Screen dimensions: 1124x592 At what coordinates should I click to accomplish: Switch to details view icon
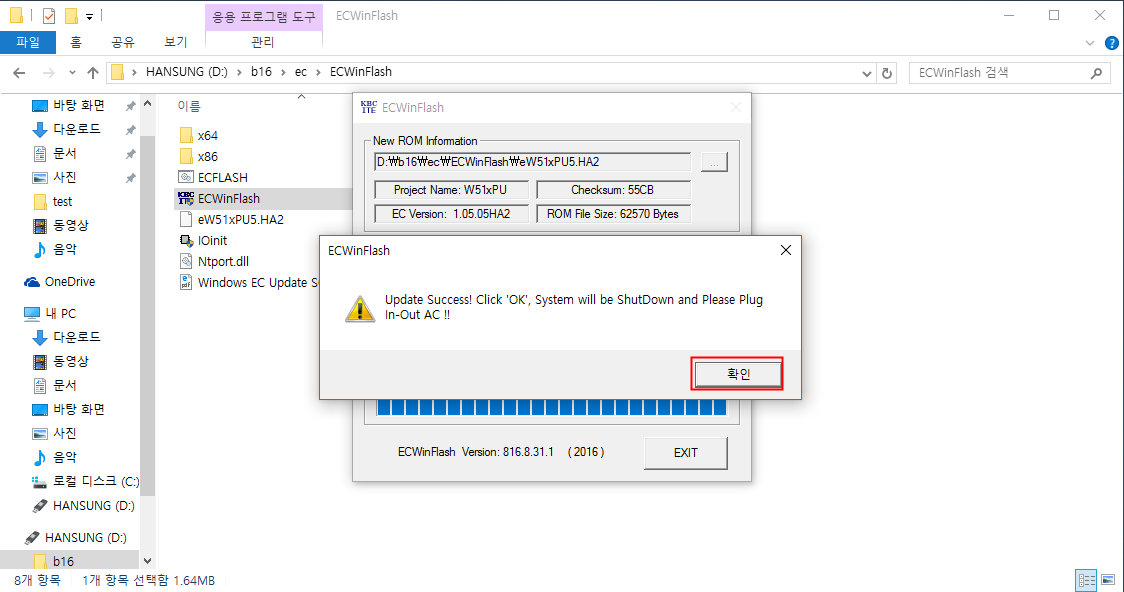pyautogui.click(x=1087, y=580)
